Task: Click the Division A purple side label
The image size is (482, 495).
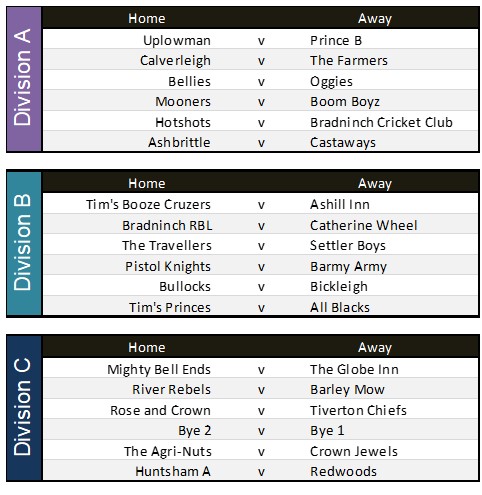Action: coord(23,79)
